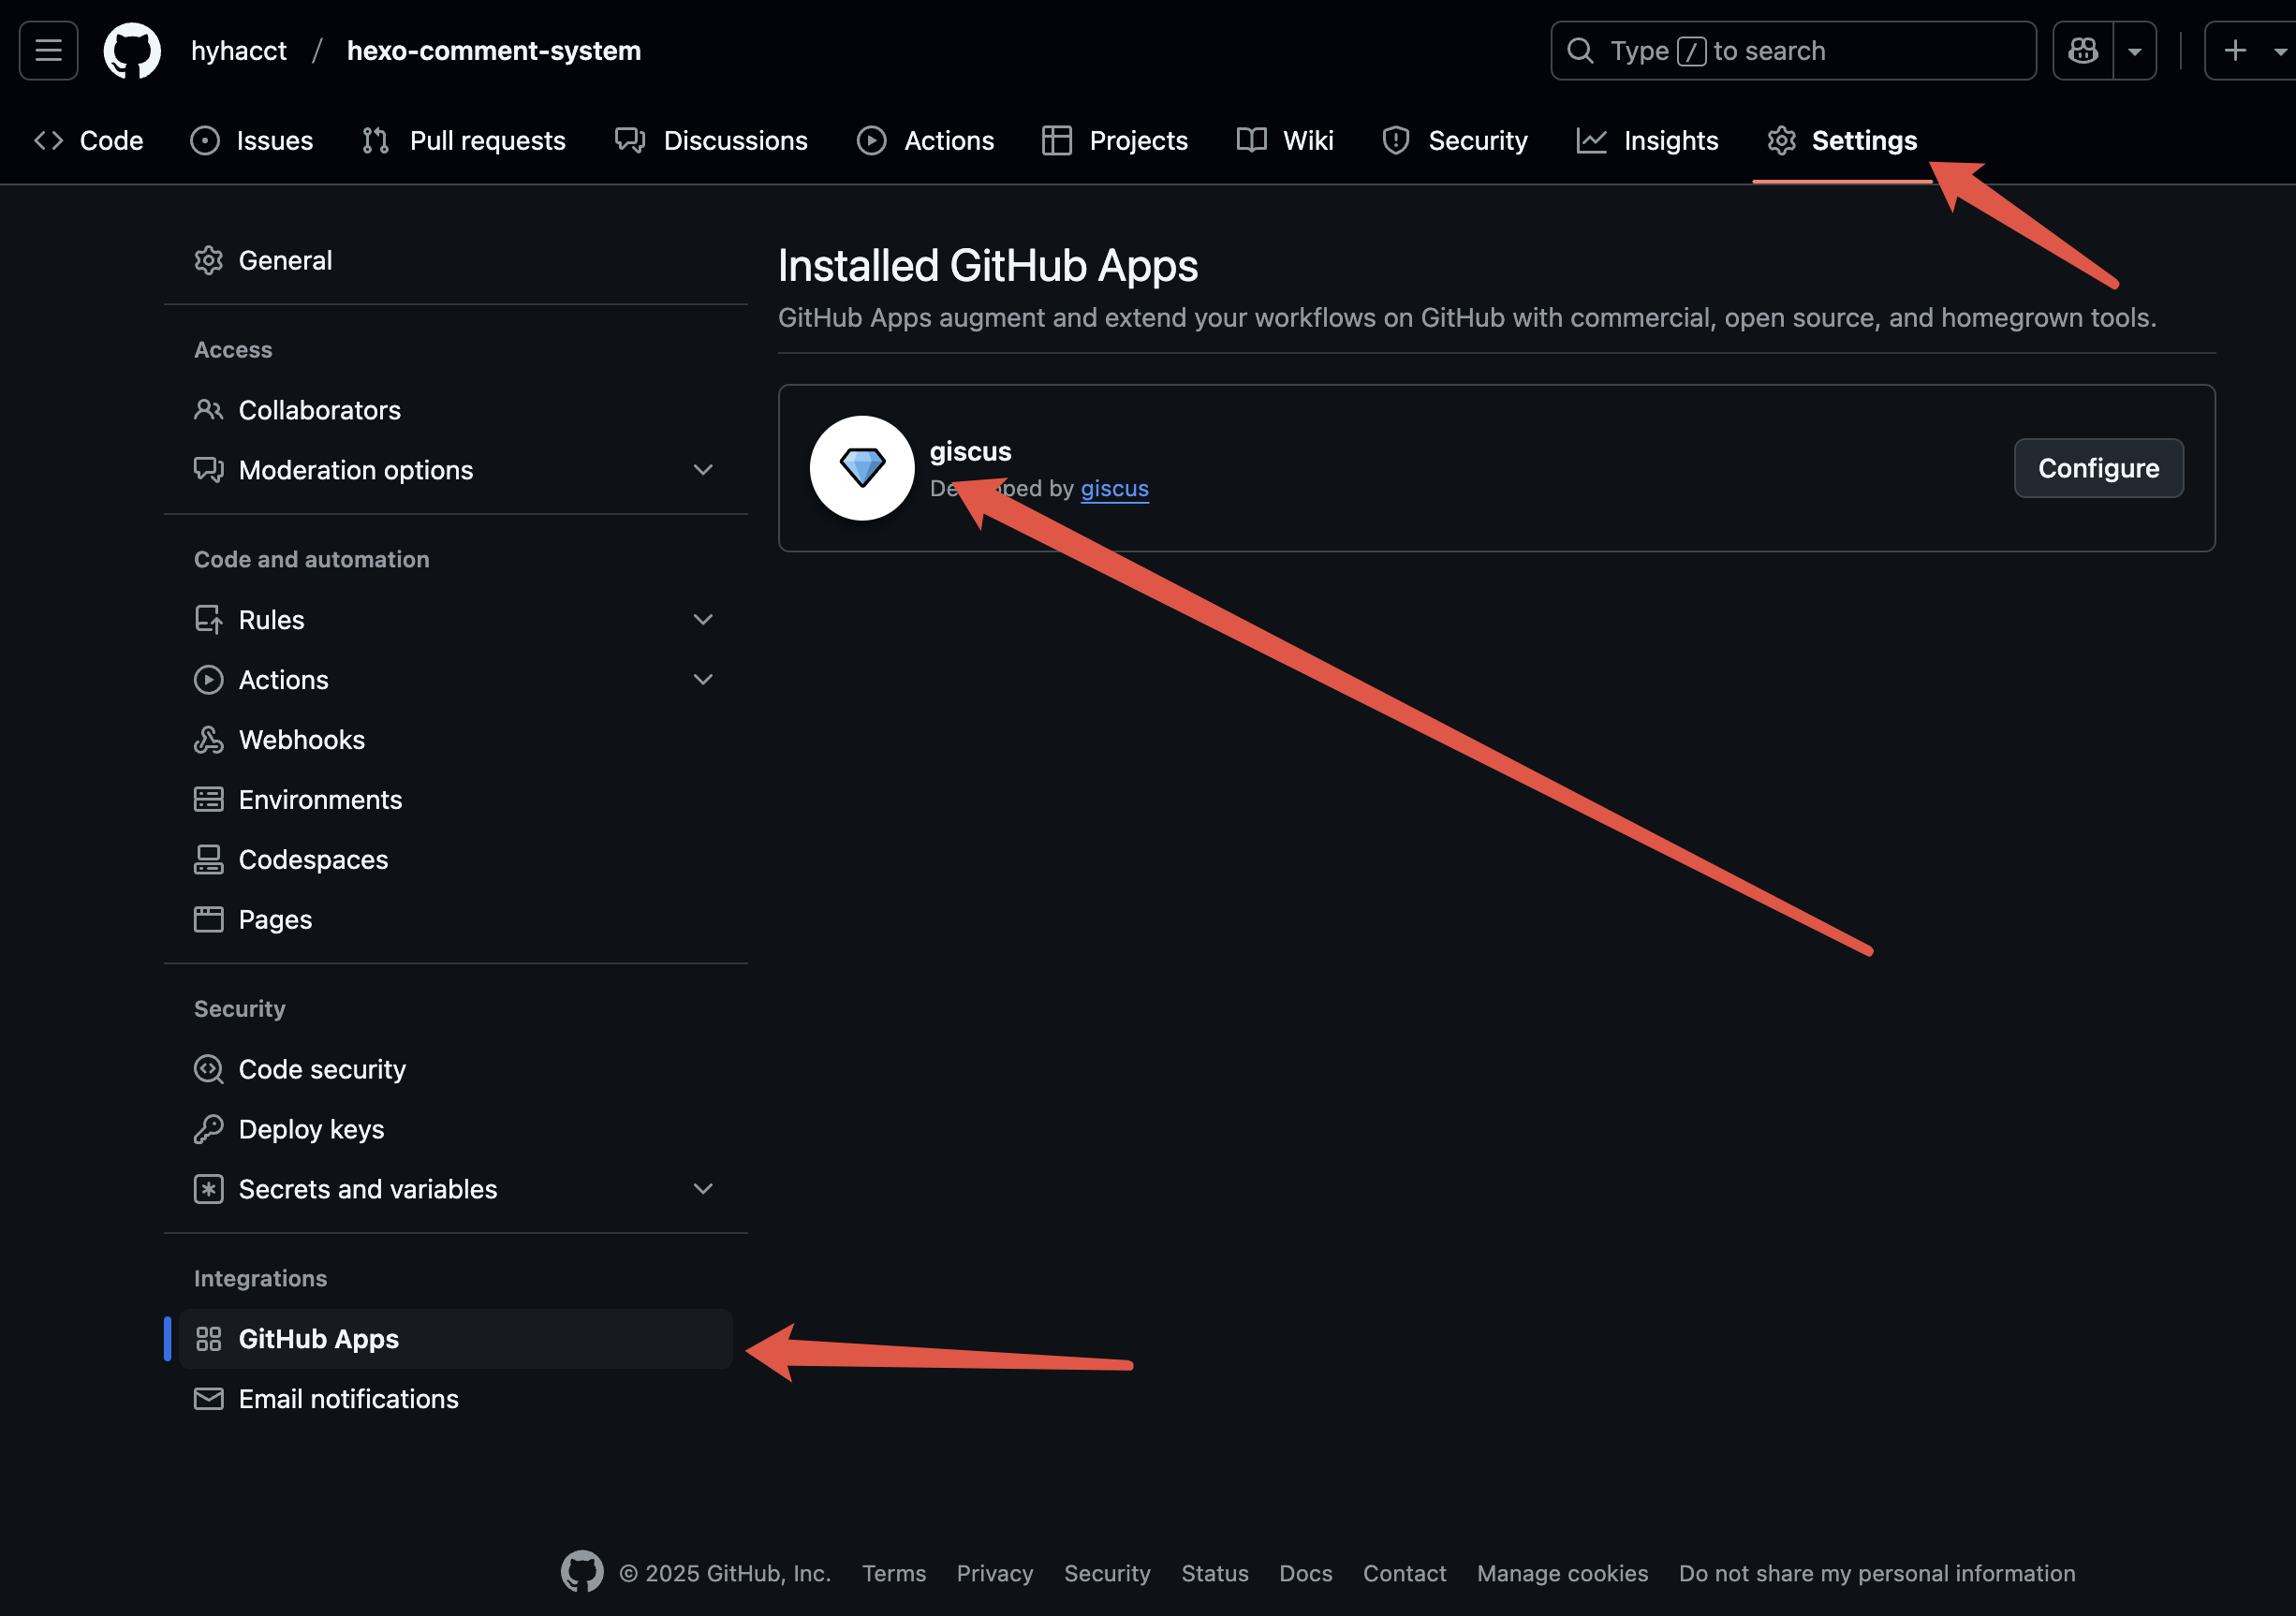2296x1616 pixels.
Task: Open the Terms footer link
Action: pos(894,1573)
